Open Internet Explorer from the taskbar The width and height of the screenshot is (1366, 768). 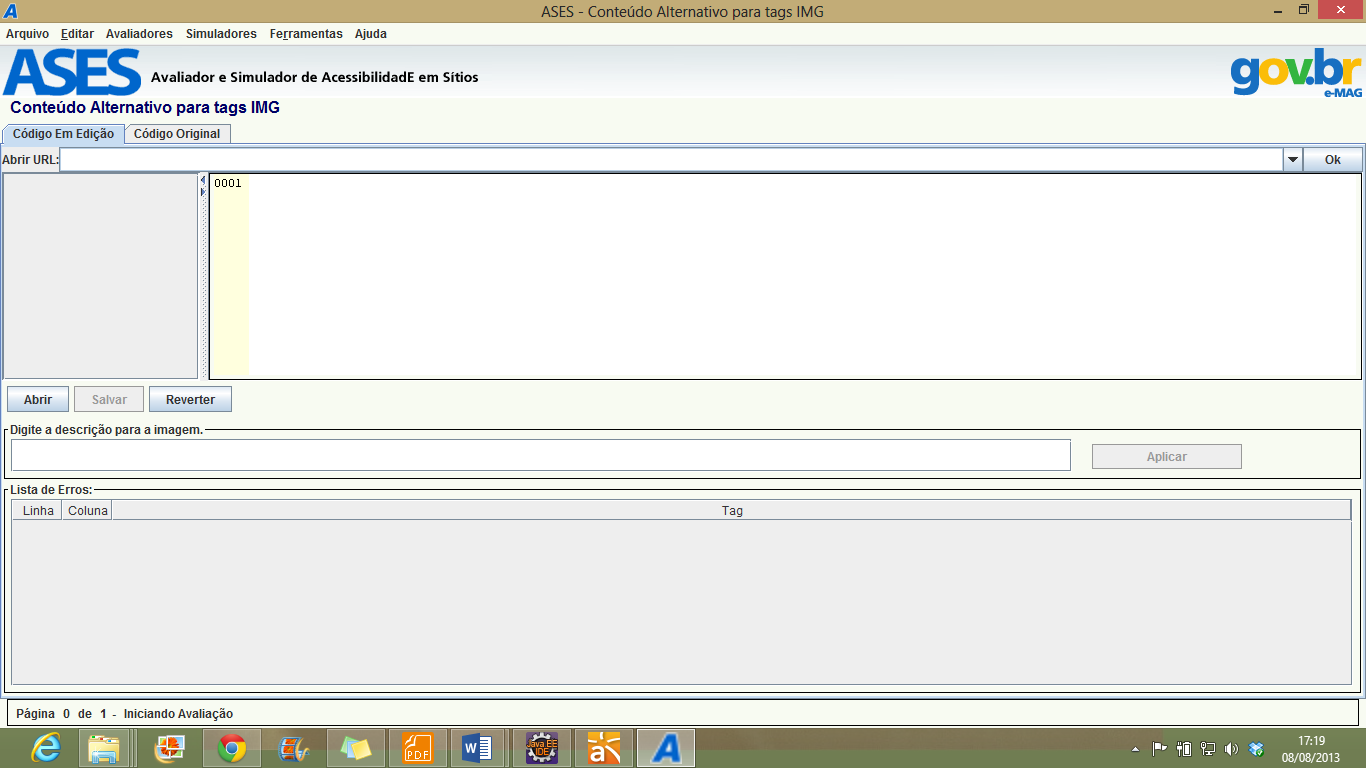pyautogui.click(x=46, y=748)
